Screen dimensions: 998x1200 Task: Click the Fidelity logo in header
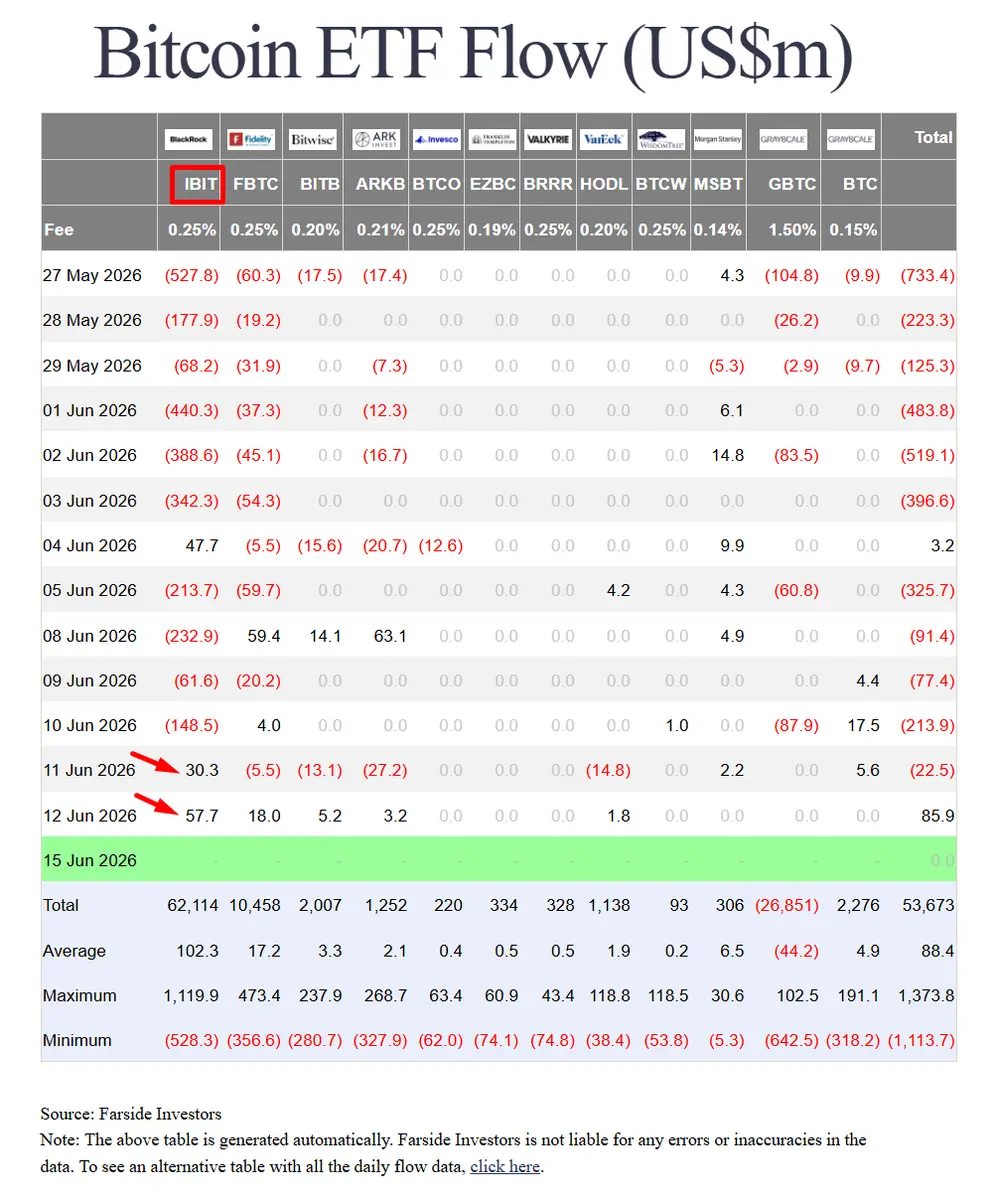coord(250,139)
